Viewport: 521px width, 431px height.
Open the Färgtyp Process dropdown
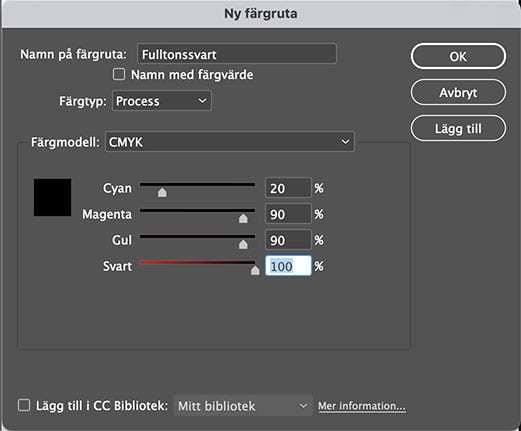tap(162, 101)
